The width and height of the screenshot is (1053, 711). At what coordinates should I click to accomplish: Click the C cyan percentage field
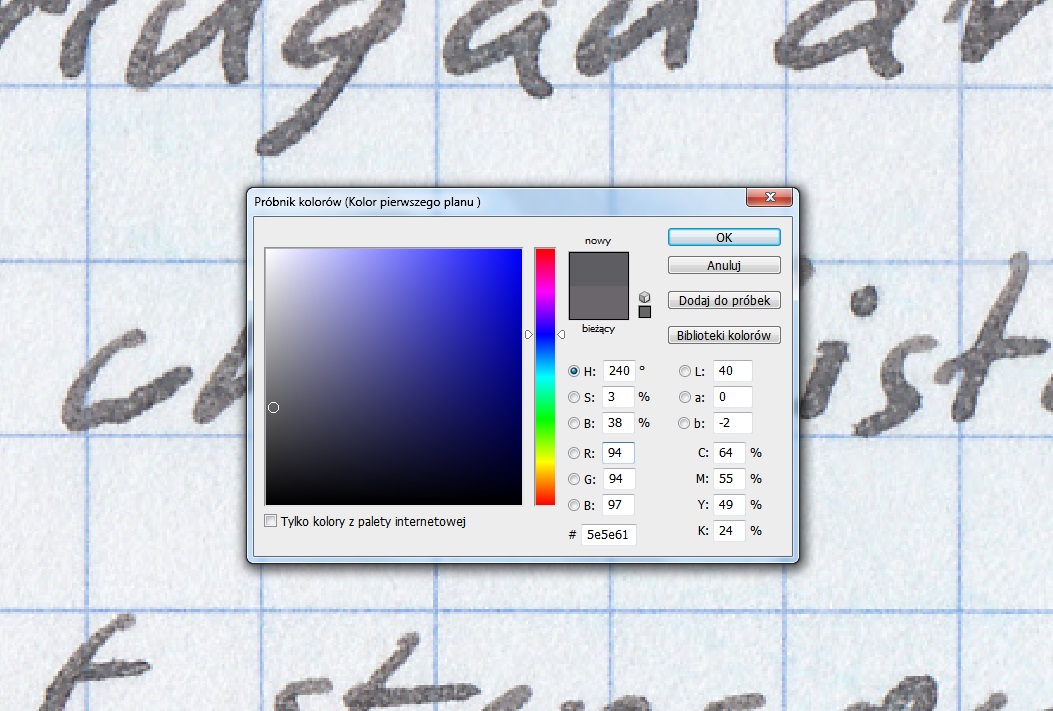tap(729, 453)
